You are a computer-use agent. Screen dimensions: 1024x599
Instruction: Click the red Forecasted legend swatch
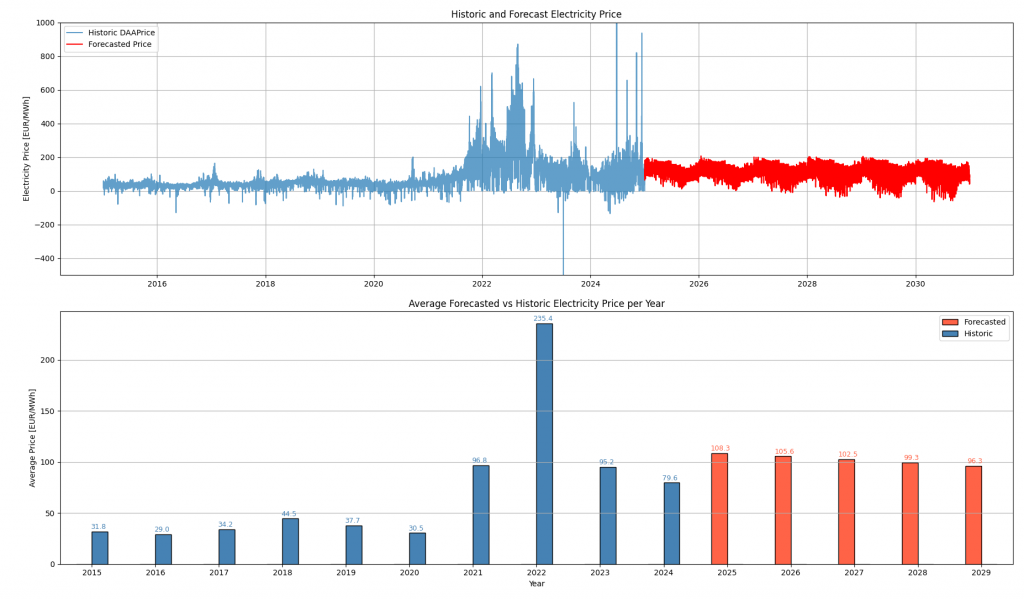click(949, 322)
